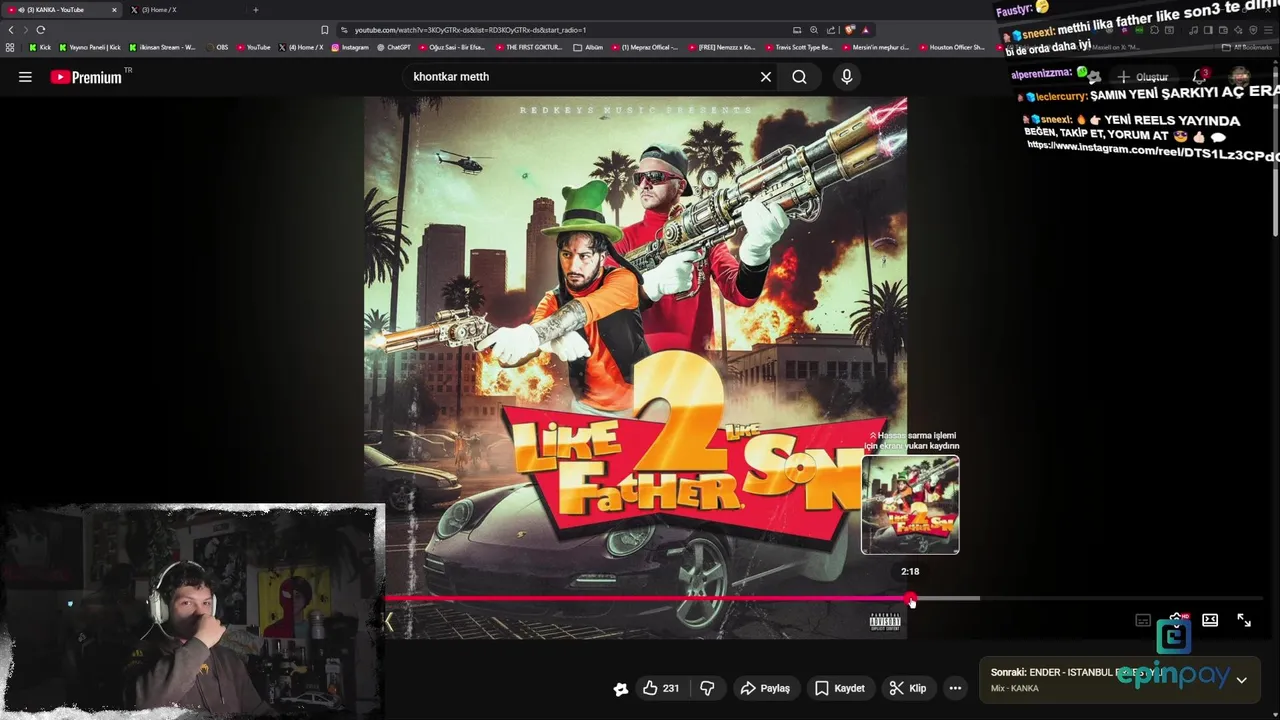Open the Albüm bookmarks folder
Image resolution: width=1280 pixels, height=720 pixels.
[589, 47]
